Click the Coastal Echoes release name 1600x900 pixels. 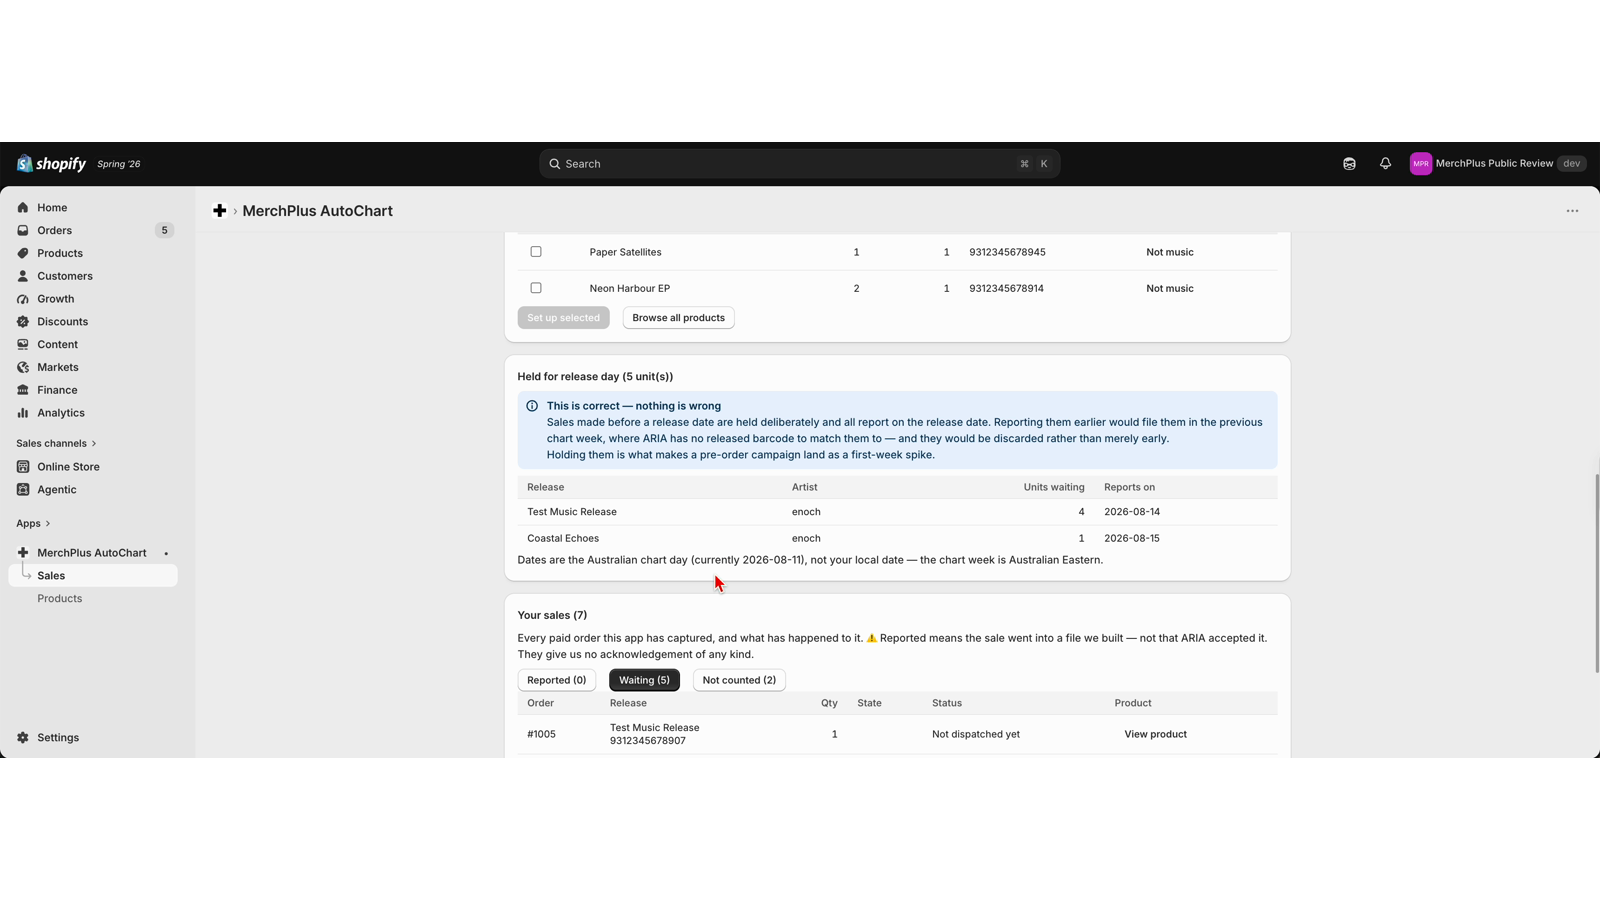click(563, 538)
